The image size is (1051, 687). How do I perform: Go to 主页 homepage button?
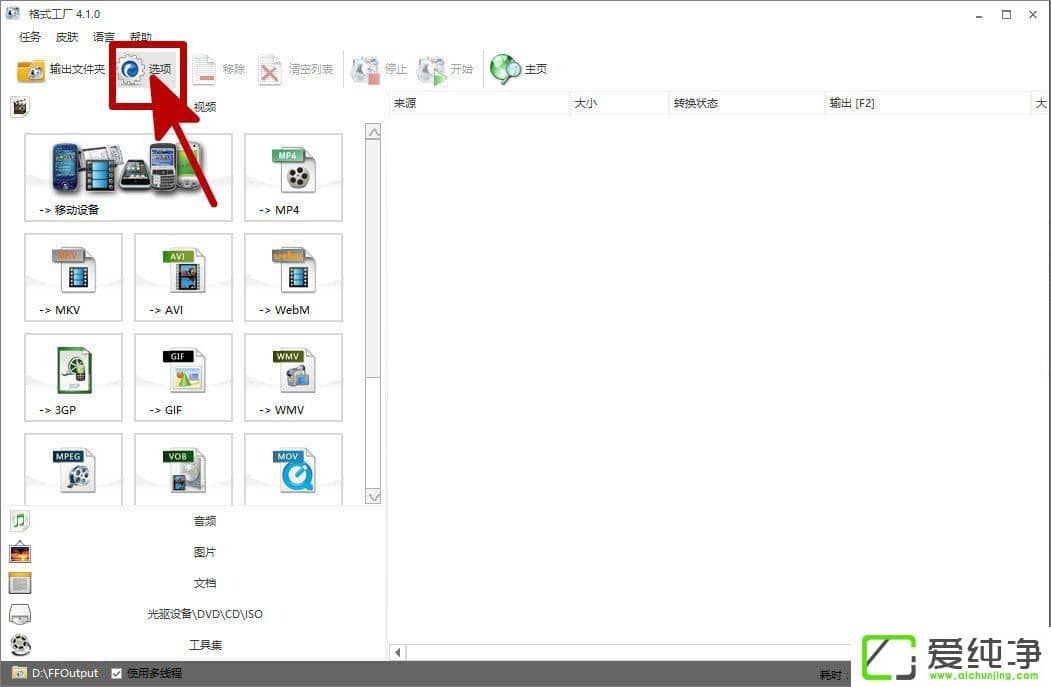tap(520, 69)
